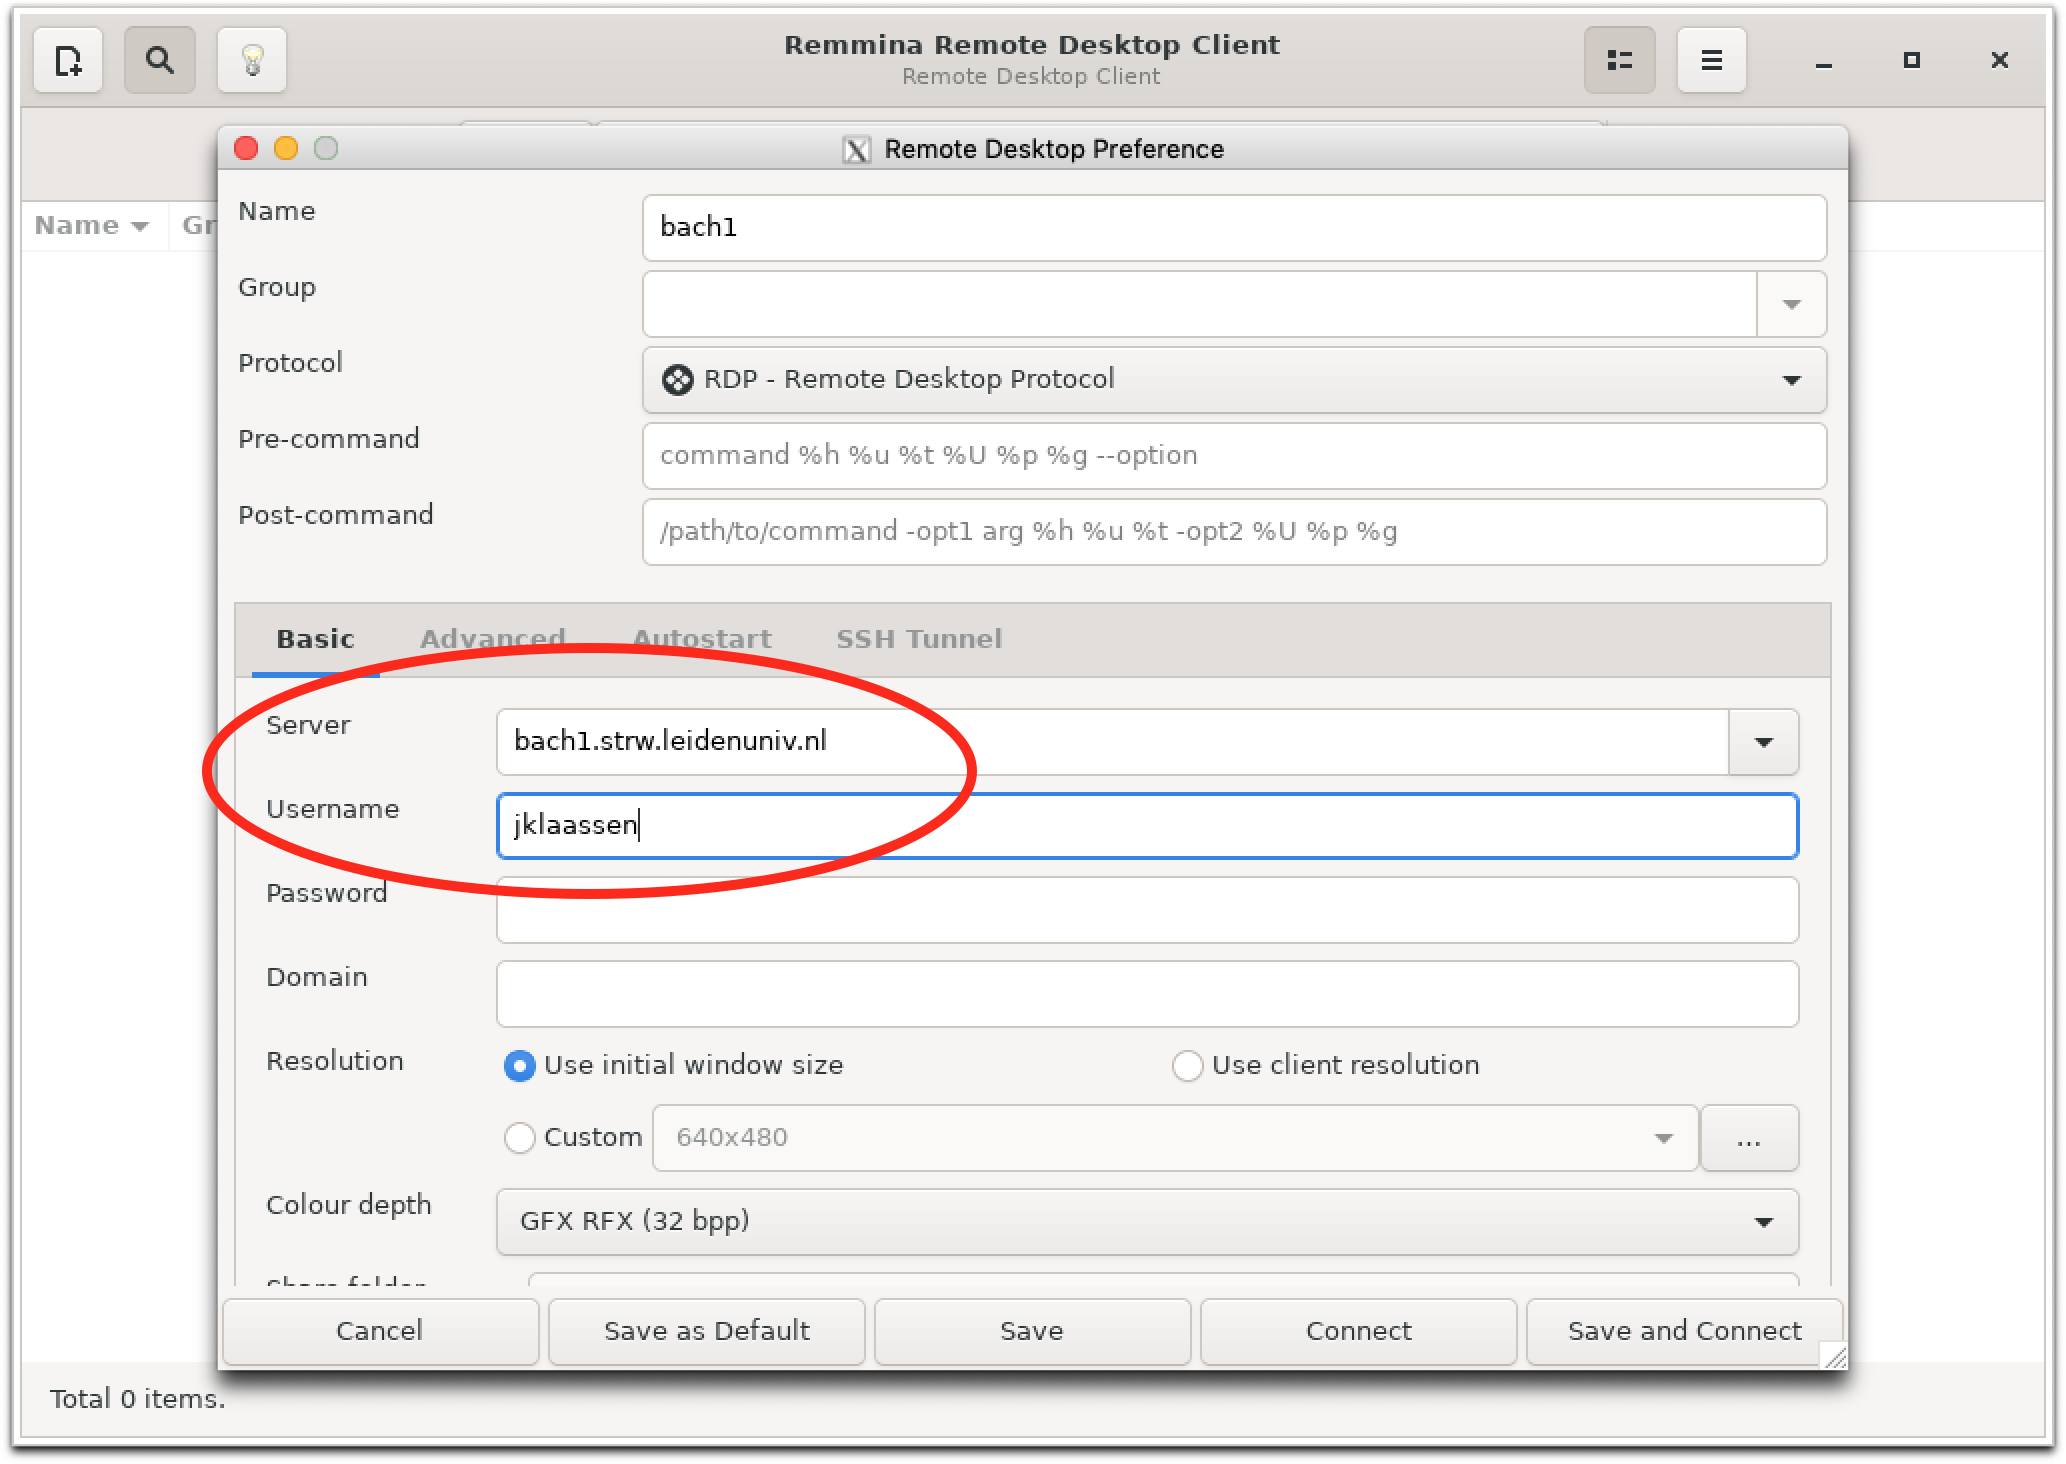This screenshot has width=2066, height=1464.
Task: Click into the Password input field
Action: (x=1146, y=910)
